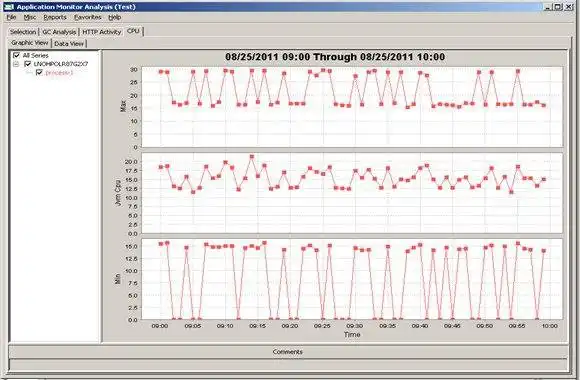Image resolution: width=580 pixels, height=380 pixels.
Task: Select the LNOHPOLR87G2X7 tree item label
Action: coord(61,64)
